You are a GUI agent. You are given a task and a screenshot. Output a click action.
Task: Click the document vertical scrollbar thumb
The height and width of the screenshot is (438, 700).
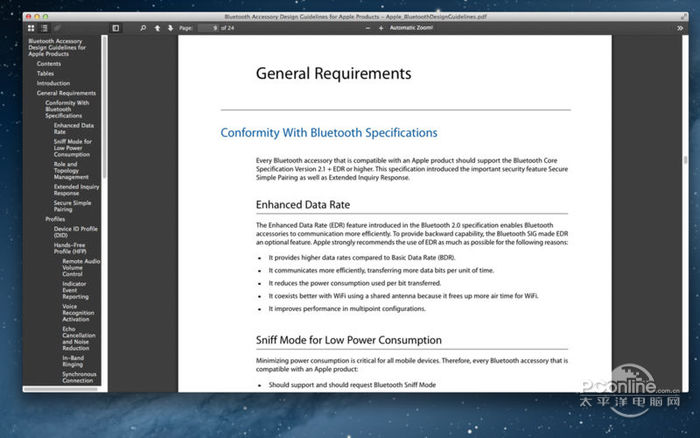[x=685, y=160]
